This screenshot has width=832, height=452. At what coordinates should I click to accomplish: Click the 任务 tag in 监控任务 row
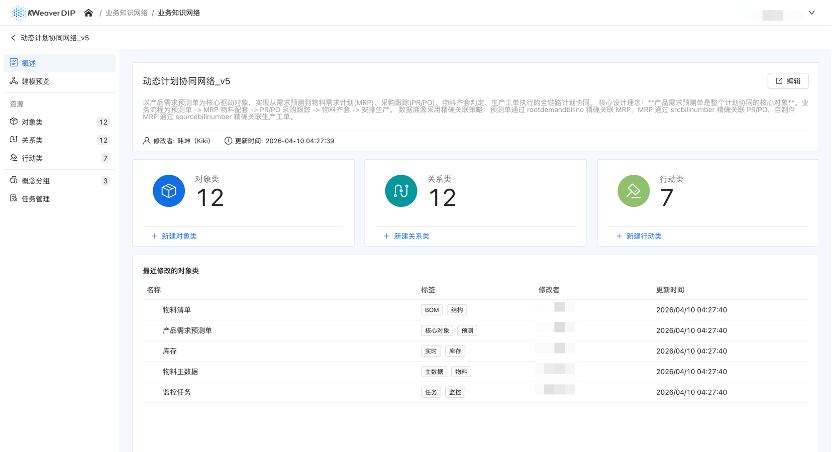(430, 393)
